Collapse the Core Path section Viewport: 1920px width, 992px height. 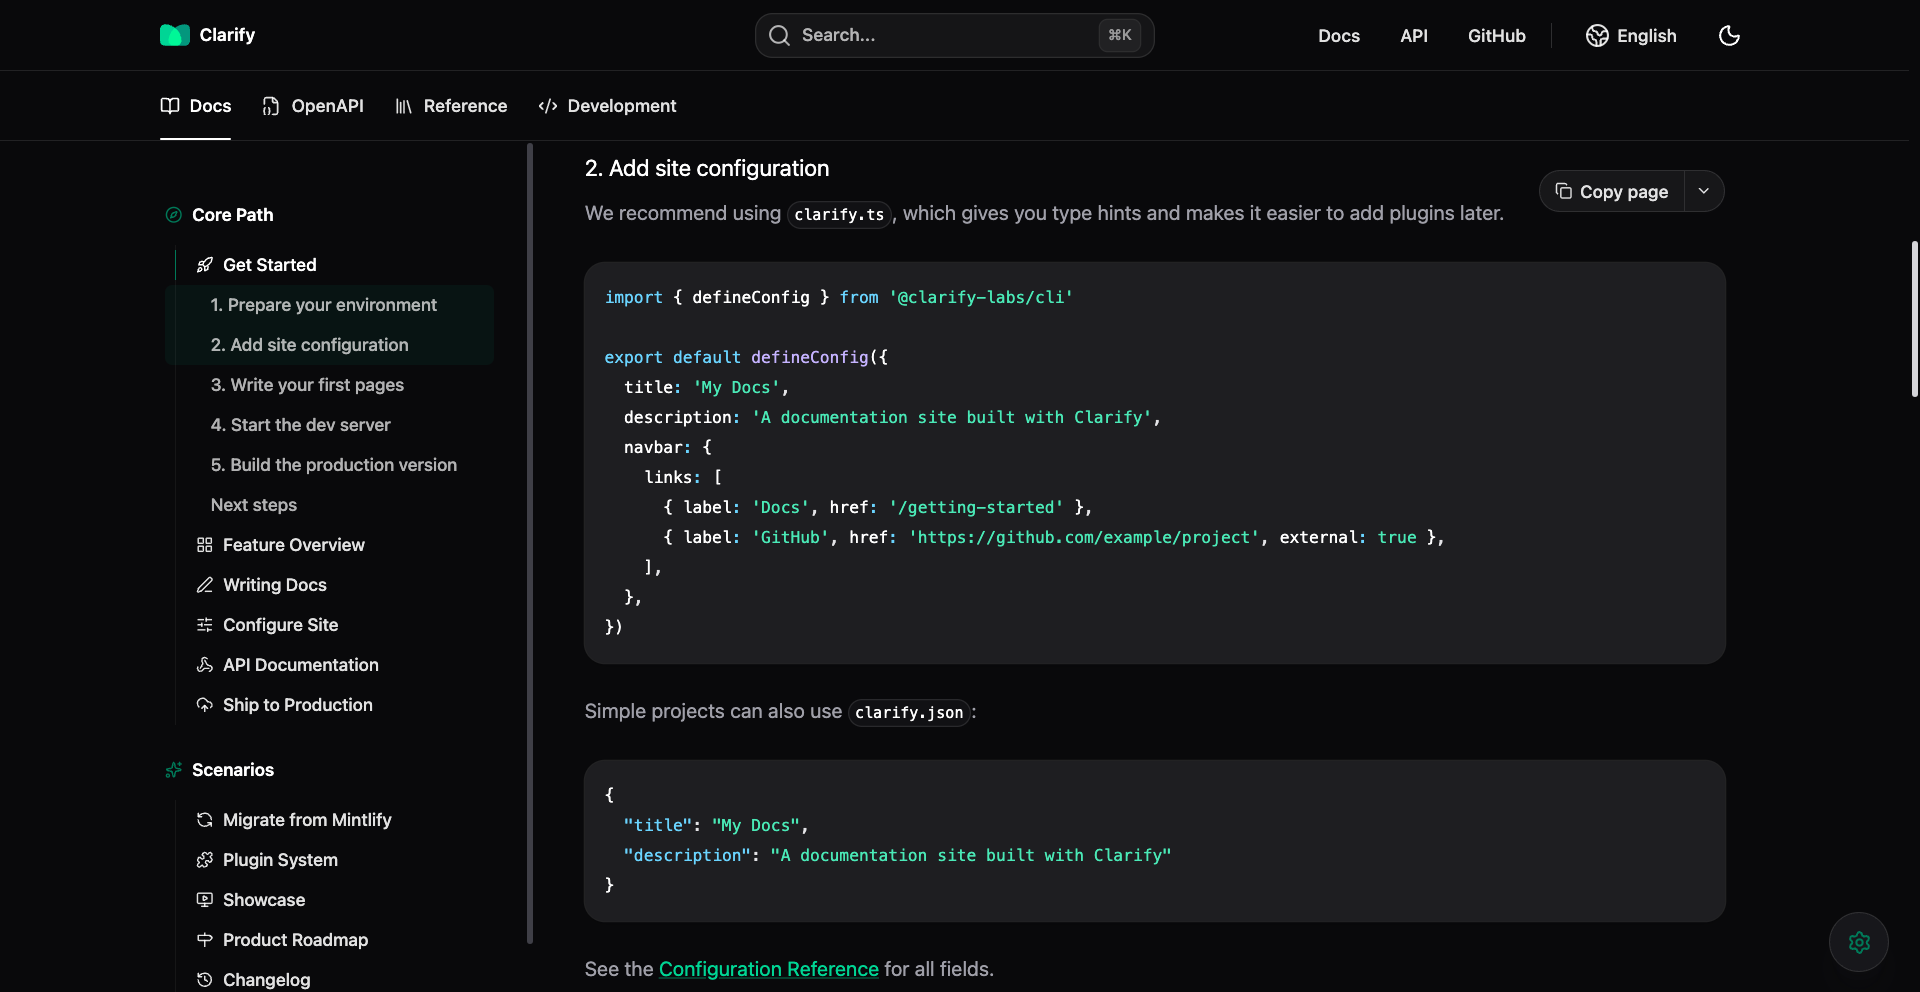coord(232,215)
